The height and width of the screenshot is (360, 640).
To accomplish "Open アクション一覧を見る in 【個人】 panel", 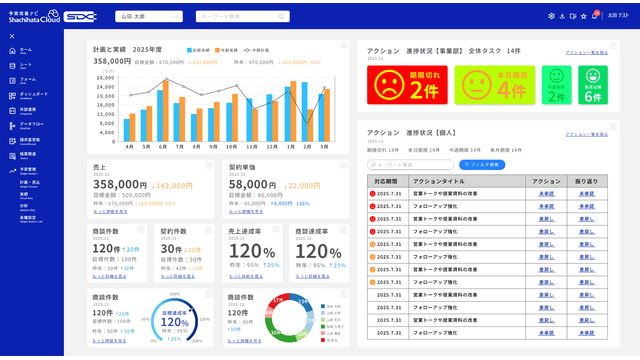I will click(x=587, y=134).
